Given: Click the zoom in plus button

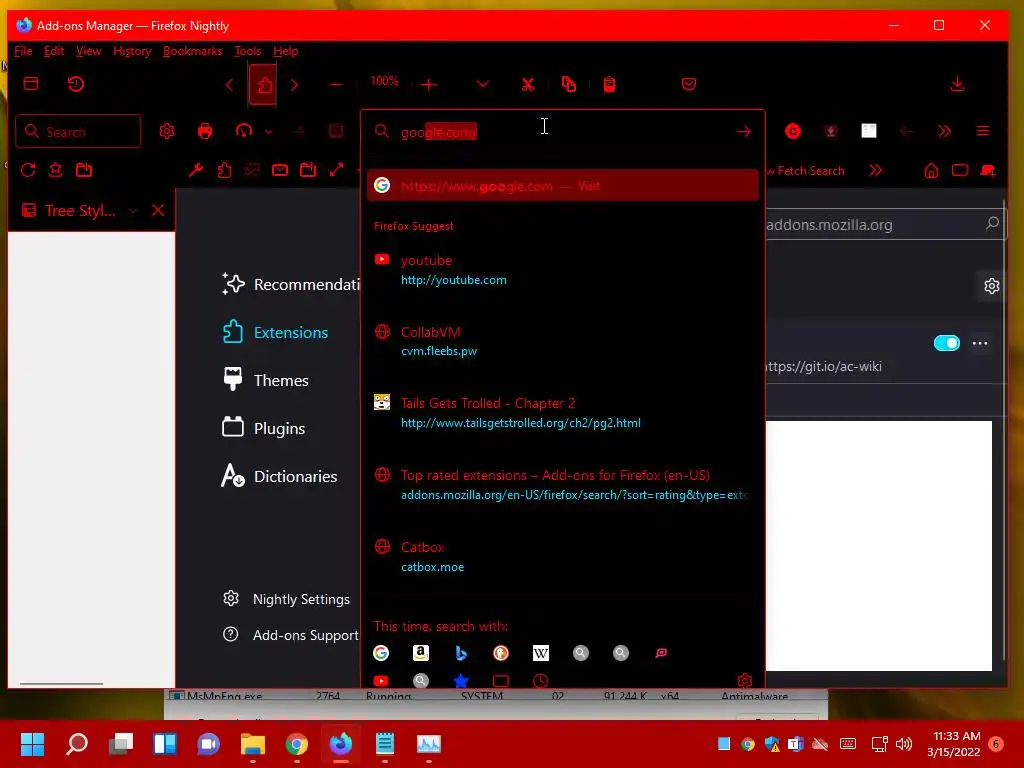Looking at the screenshot, I should point(429,84).
